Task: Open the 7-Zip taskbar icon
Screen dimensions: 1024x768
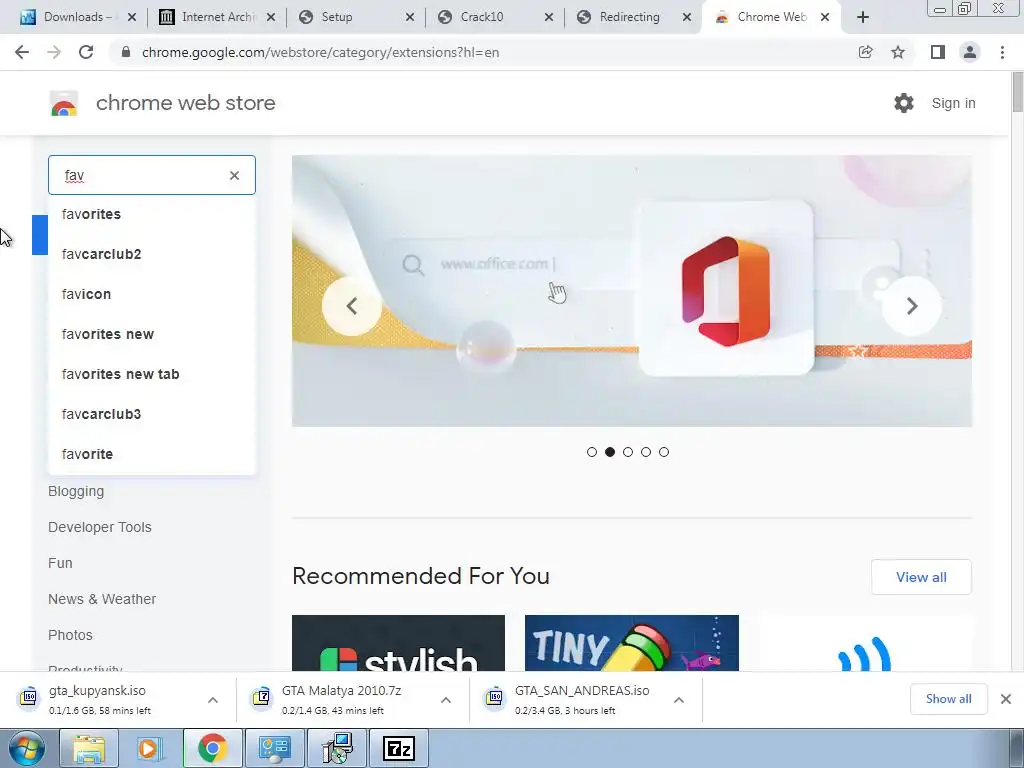Action: (x=399, y=748)
